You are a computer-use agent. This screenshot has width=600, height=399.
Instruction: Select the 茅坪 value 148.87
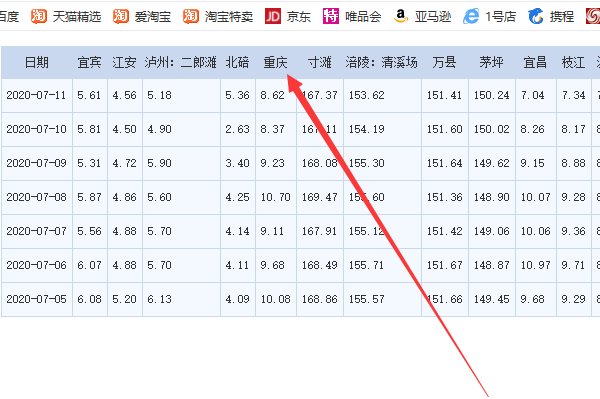pos(492,265)
